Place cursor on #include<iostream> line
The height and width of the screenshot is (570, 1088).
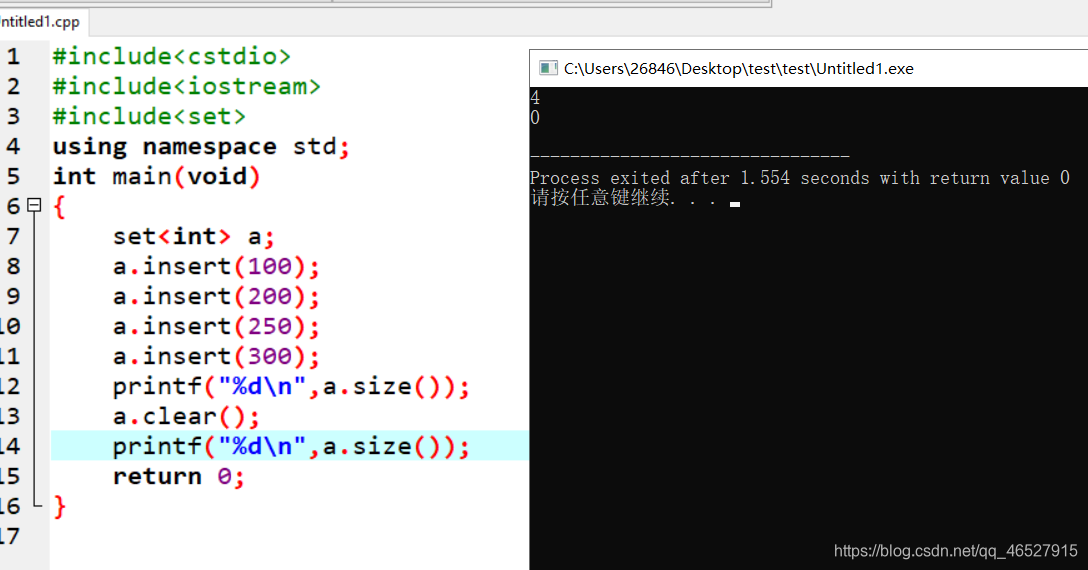pyautogui.click(x=187, y=87)
